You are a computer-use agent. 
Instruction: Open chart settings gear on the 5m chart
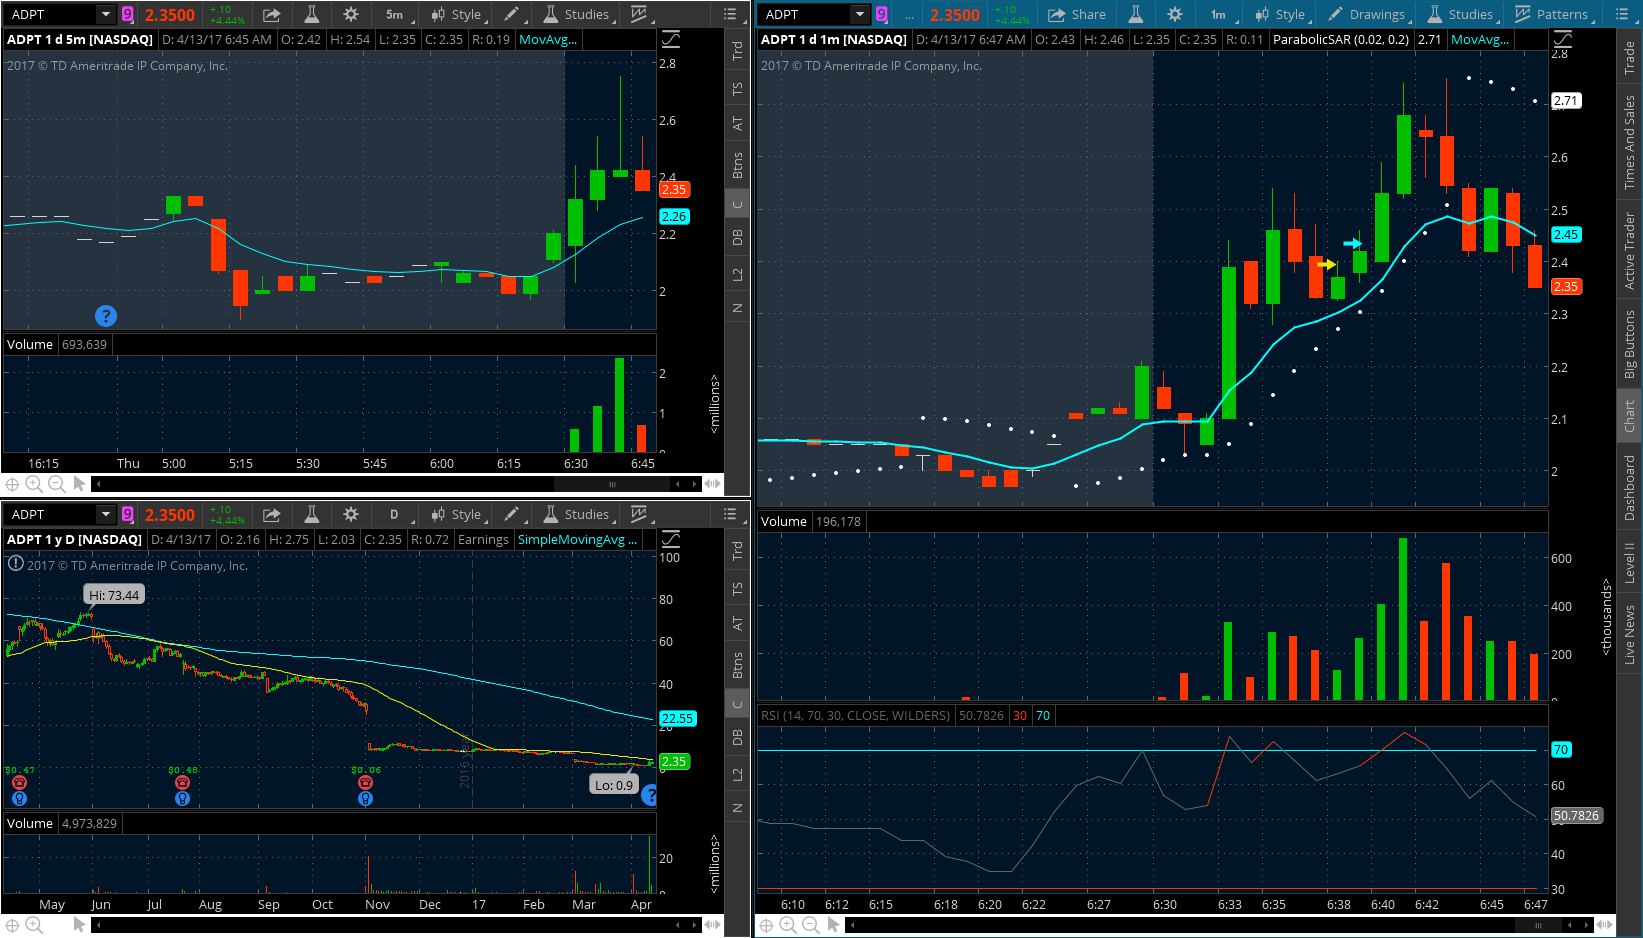(x=350, y=14)
